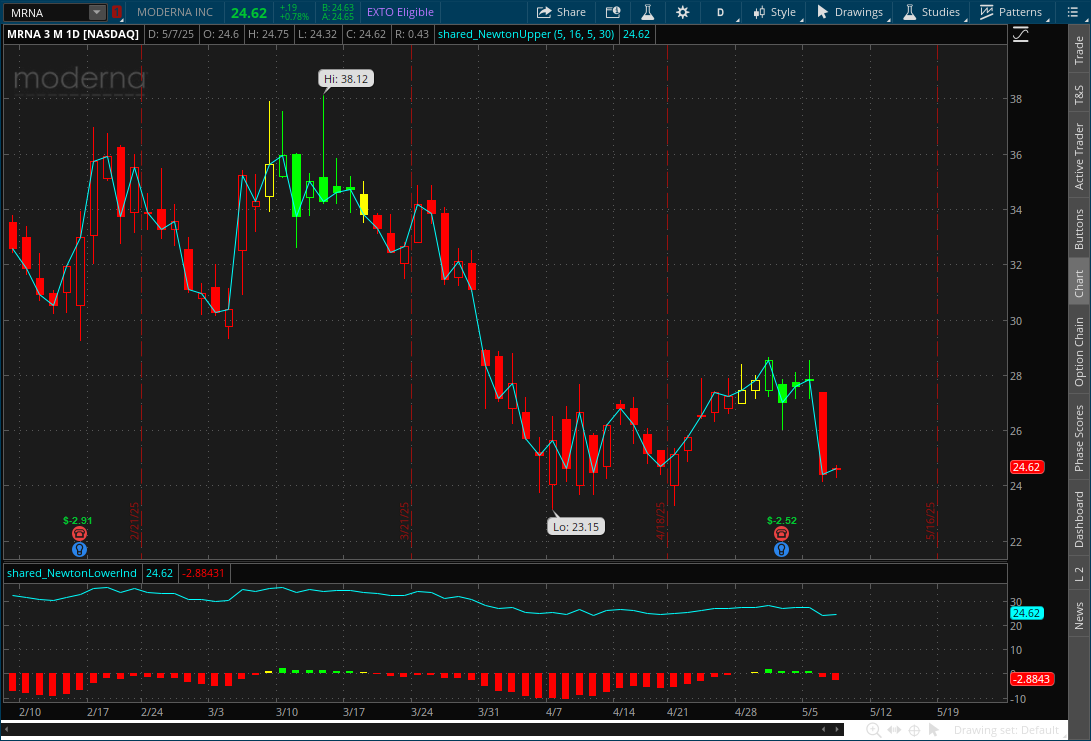Click the 4/18/25 expiration date marker
The width and height of the screenshot is (1091, 741).
coord(661,521)
